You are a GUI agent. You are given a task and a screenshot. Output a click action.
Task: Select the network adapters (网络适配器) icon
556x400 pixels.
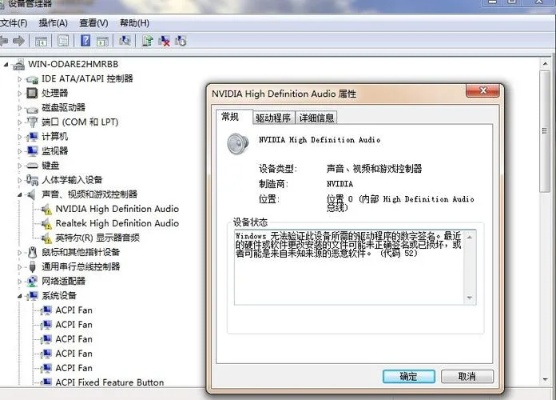(32, 281)
